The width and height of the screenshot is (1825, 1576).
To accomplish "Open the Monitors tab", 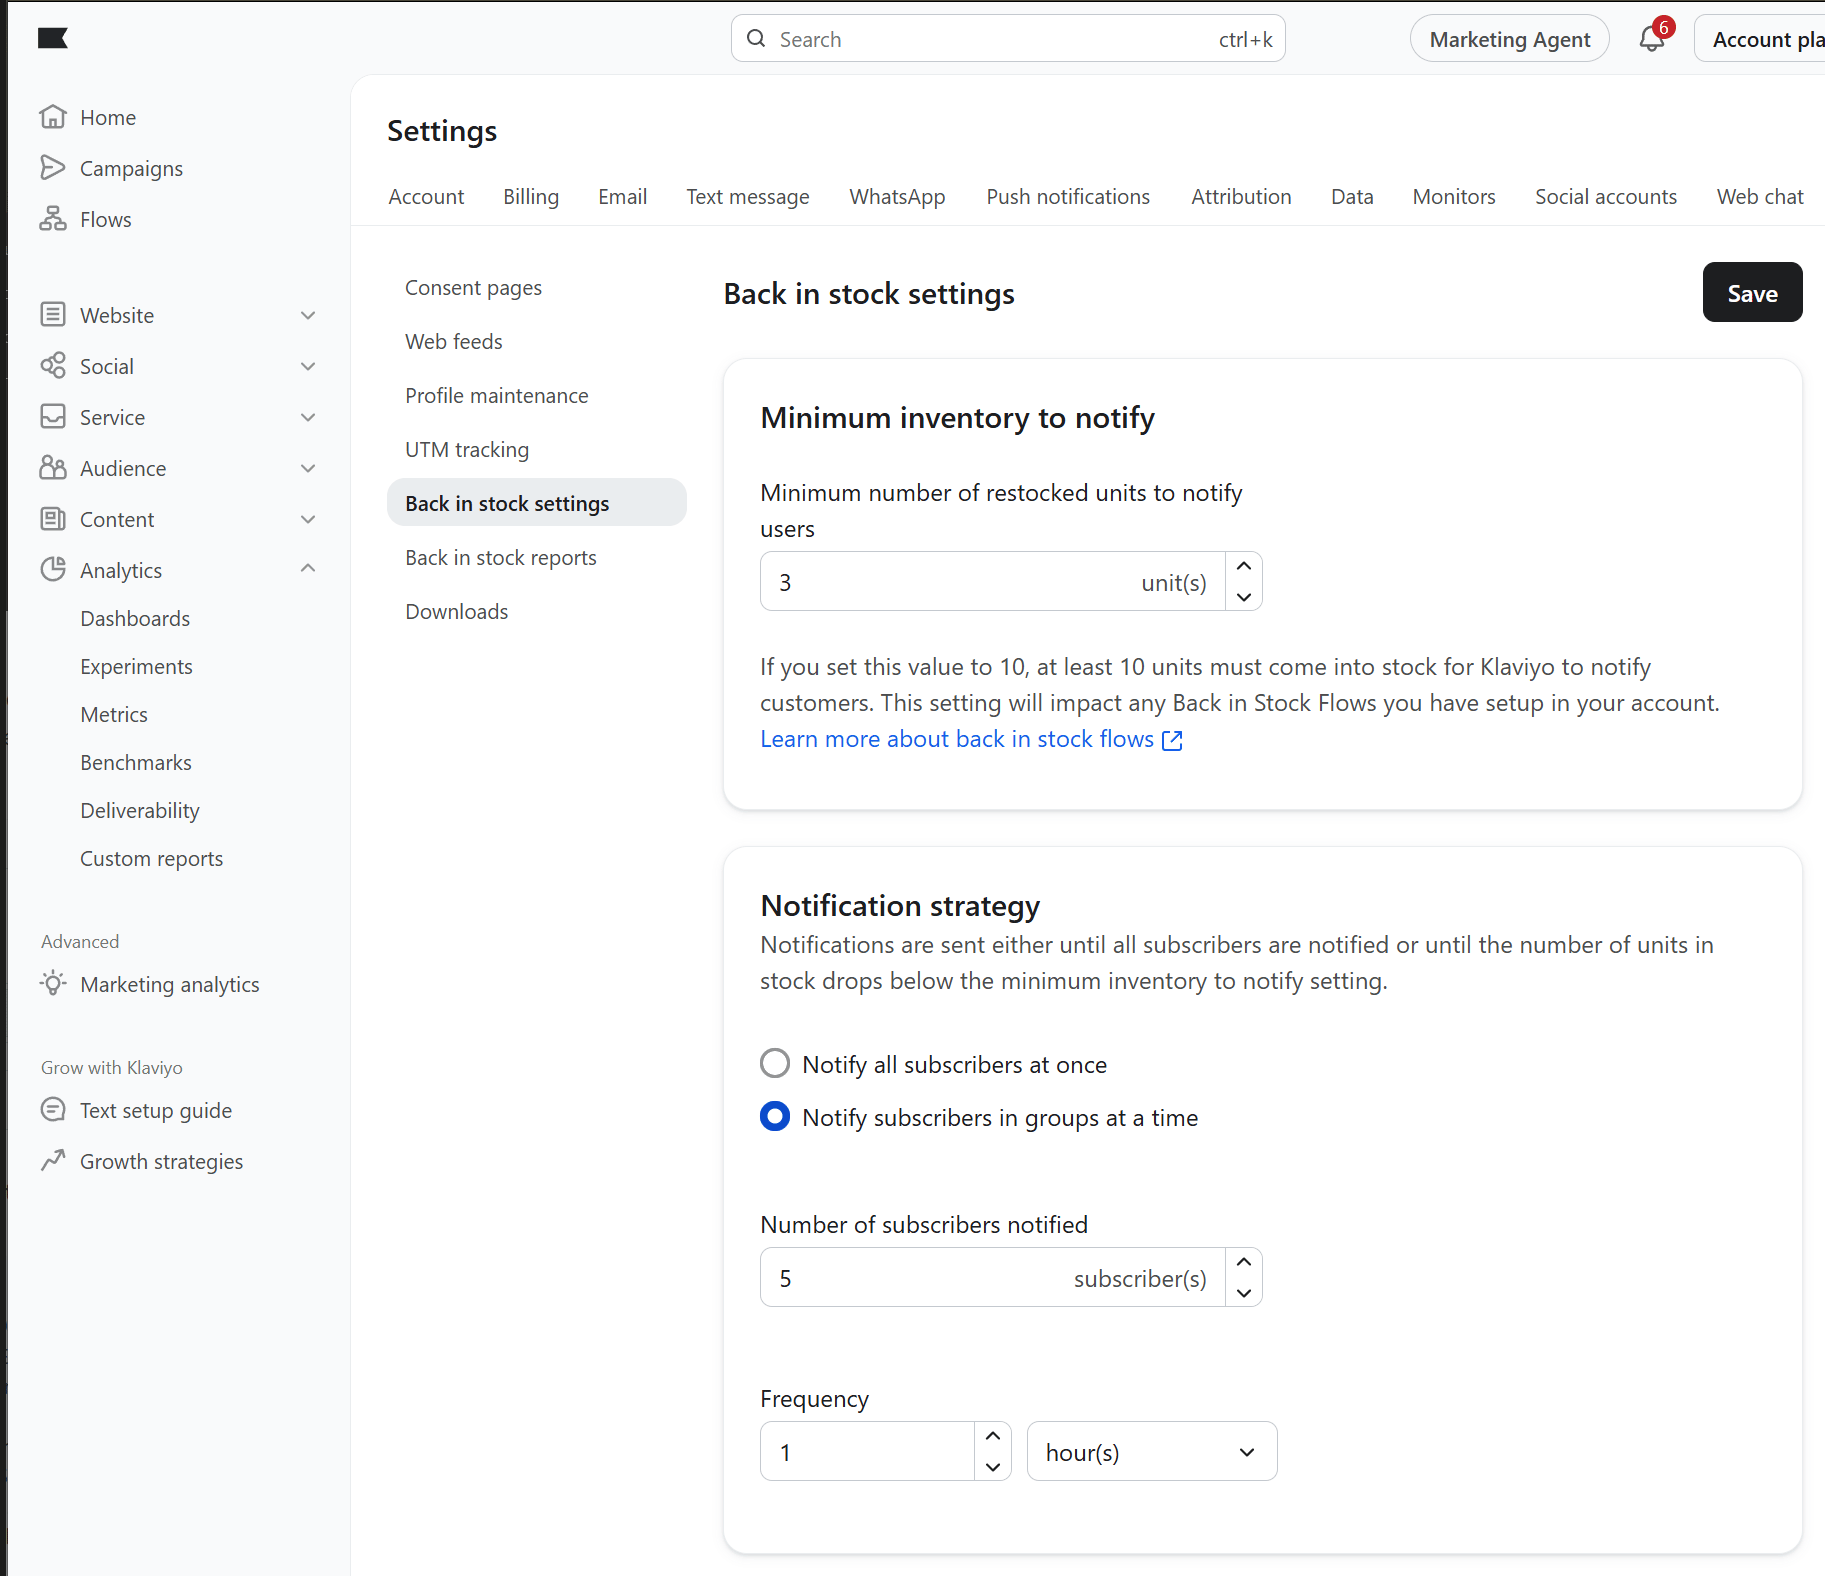I will pos(1454,197).
